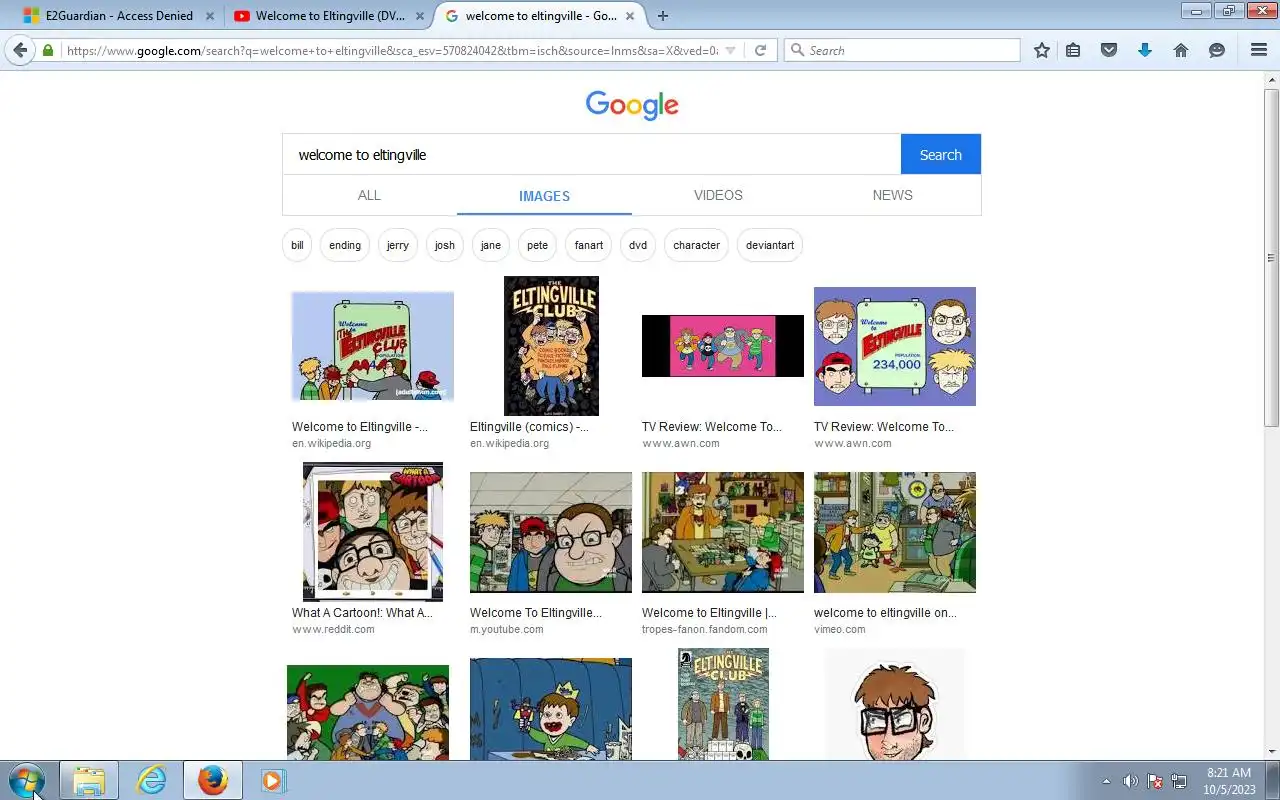
Task: Open the Downloads arrow icon
Action: (x=1145, y=50)
